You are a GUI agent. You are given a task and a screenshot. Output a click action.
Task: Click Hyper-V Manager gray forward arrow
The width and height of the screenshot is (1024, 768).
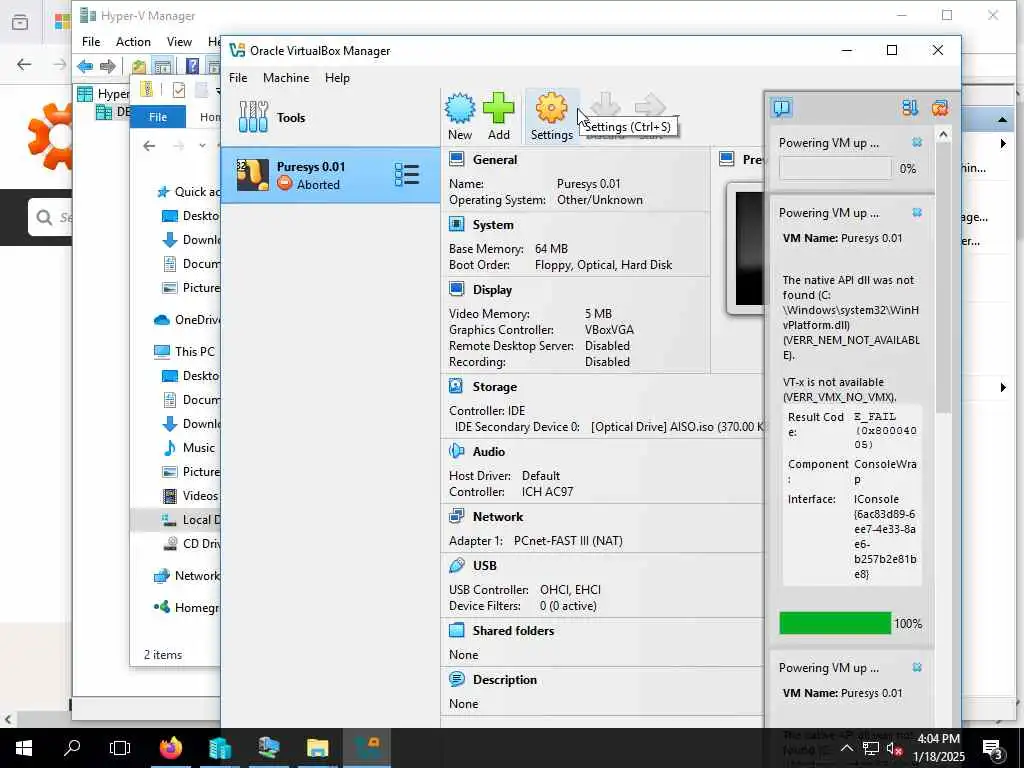tap(108, 65)
